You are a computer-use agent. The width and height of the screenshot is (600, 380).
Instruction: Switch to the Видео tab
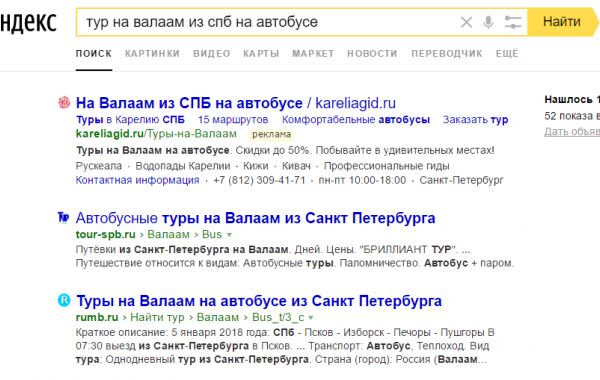tap(212, 54)
